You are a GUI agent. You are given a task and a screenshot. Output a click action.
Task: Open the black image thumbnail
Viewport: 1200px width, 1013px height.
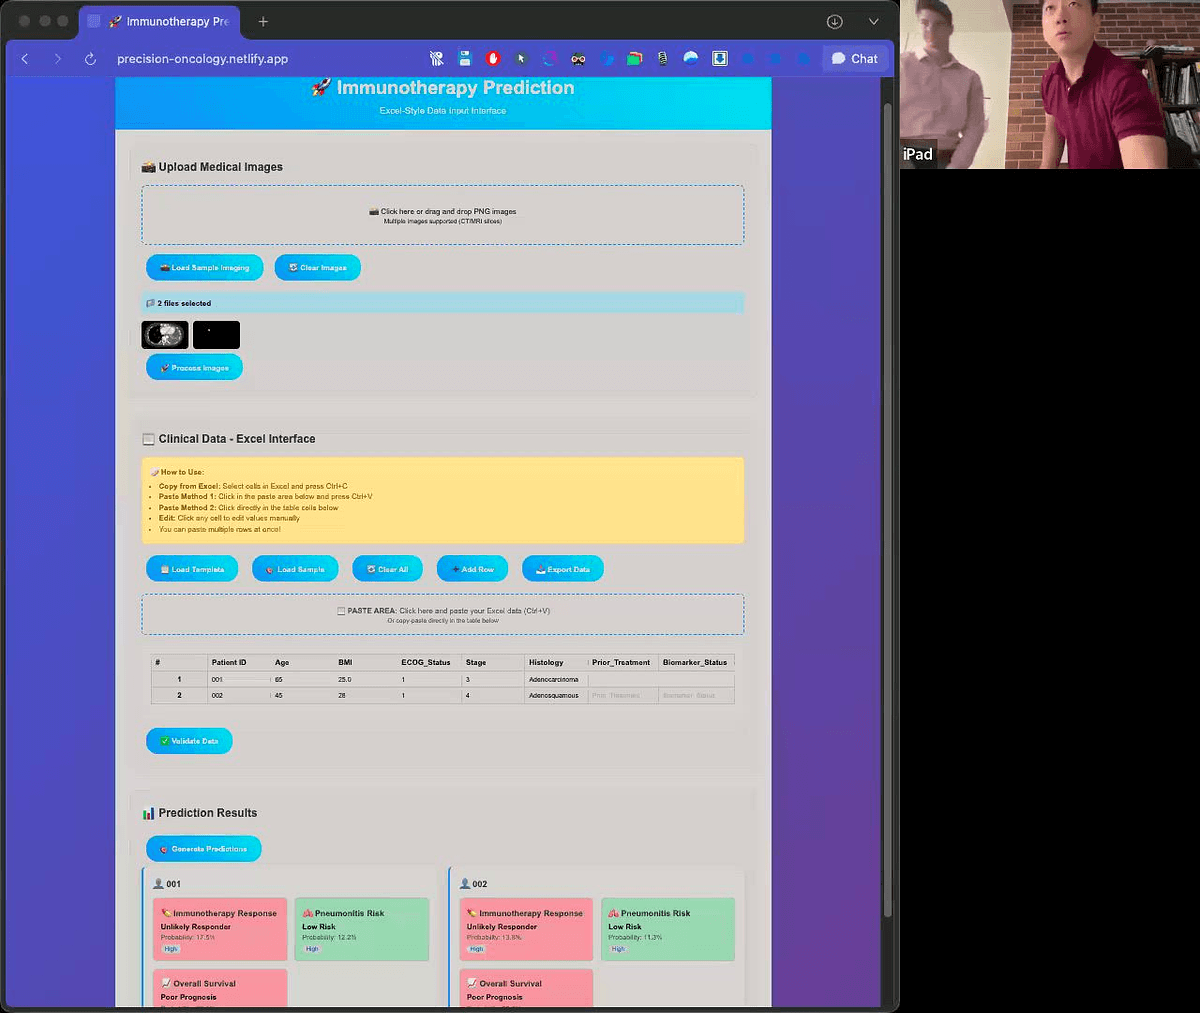216,335
